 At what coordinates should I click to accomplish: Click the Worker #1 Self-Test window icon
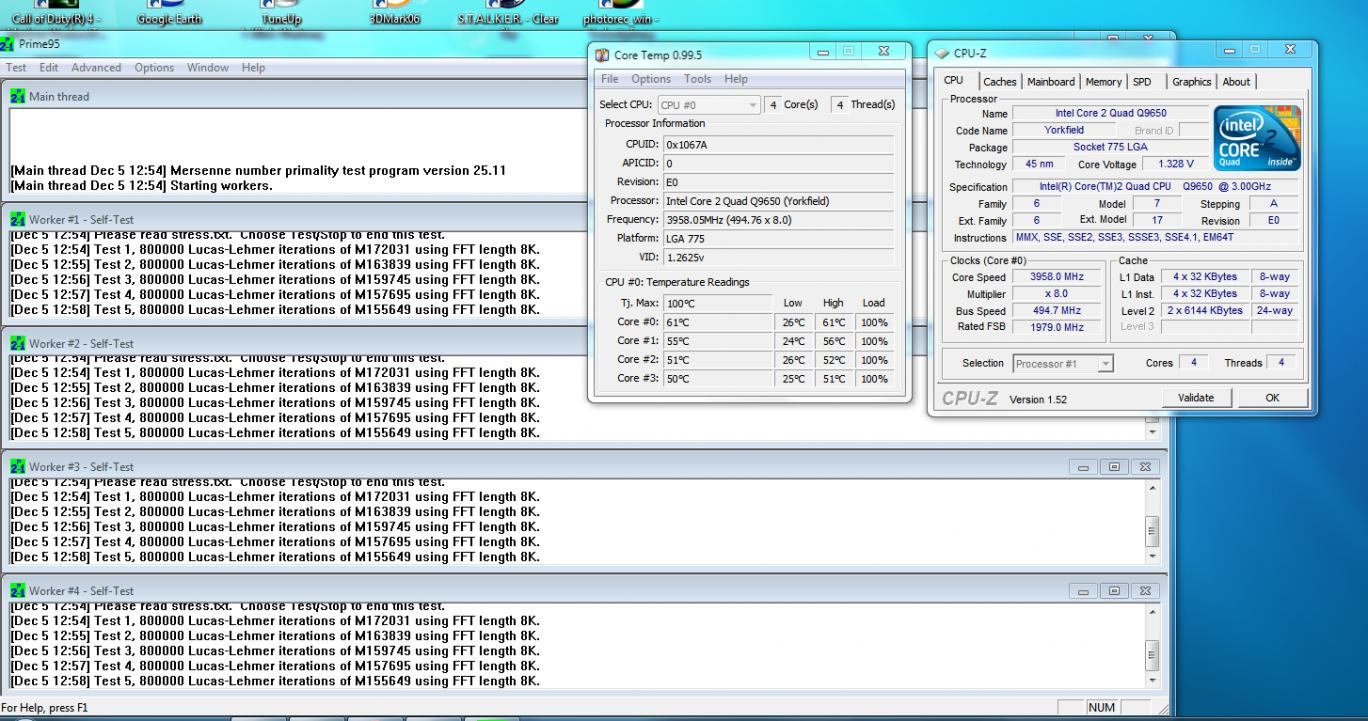(x=17, y=219)
